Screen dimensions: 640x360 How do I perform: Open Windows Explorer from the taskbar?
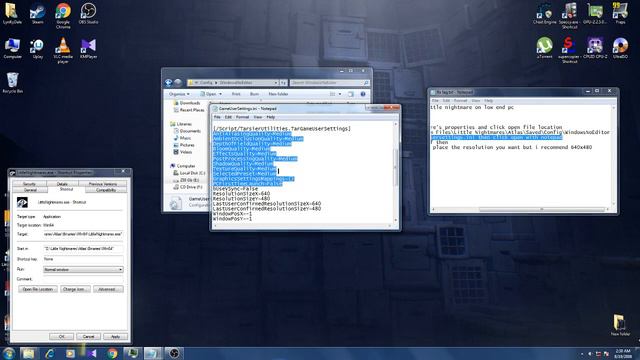tap(28, 353)
